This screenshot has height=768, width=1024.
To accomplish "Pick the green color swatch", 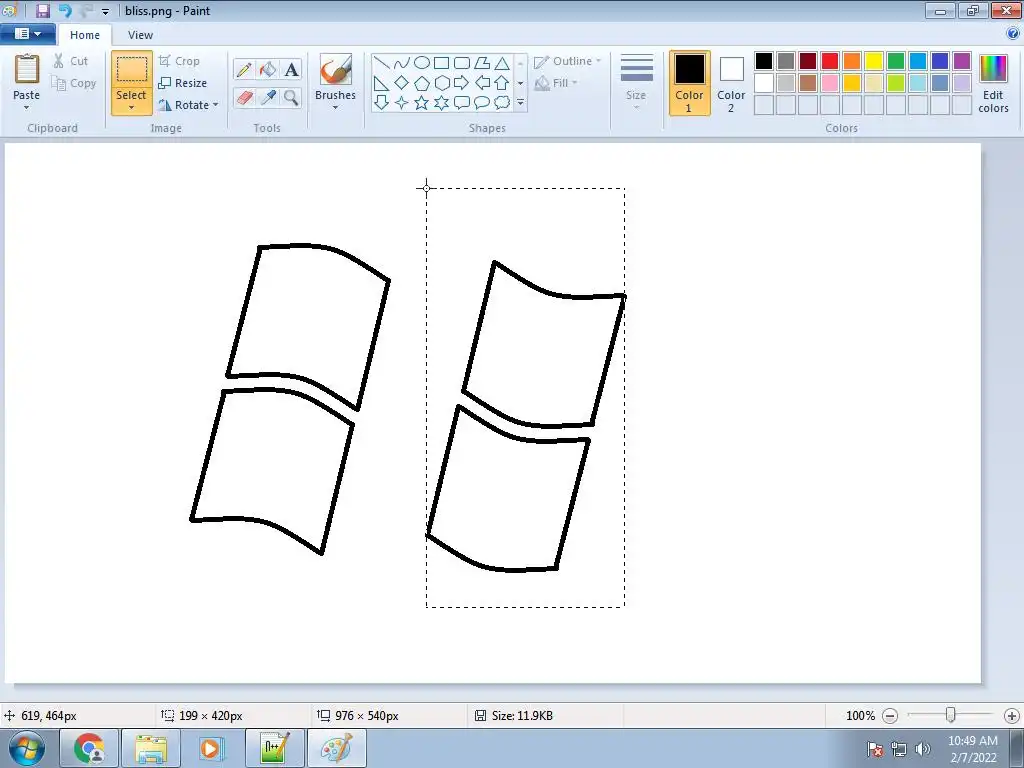I will click(896, 61).
